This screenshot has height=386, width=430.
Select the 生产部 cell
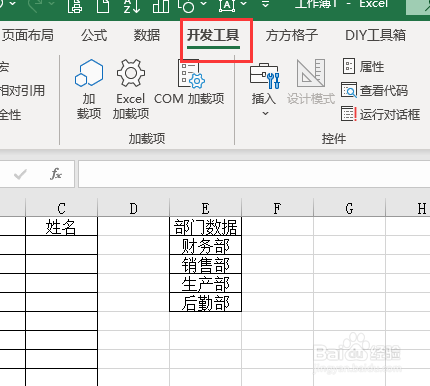205,284
